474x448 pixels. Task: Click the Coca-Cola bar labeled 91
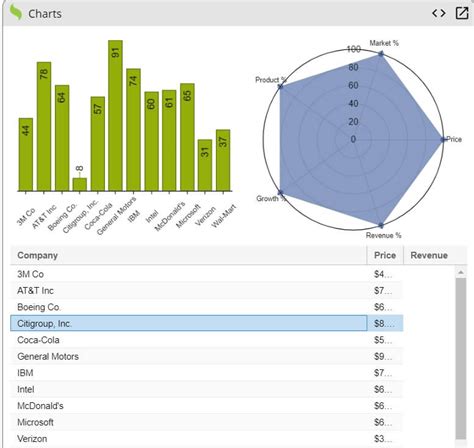(x=115, y=116)
